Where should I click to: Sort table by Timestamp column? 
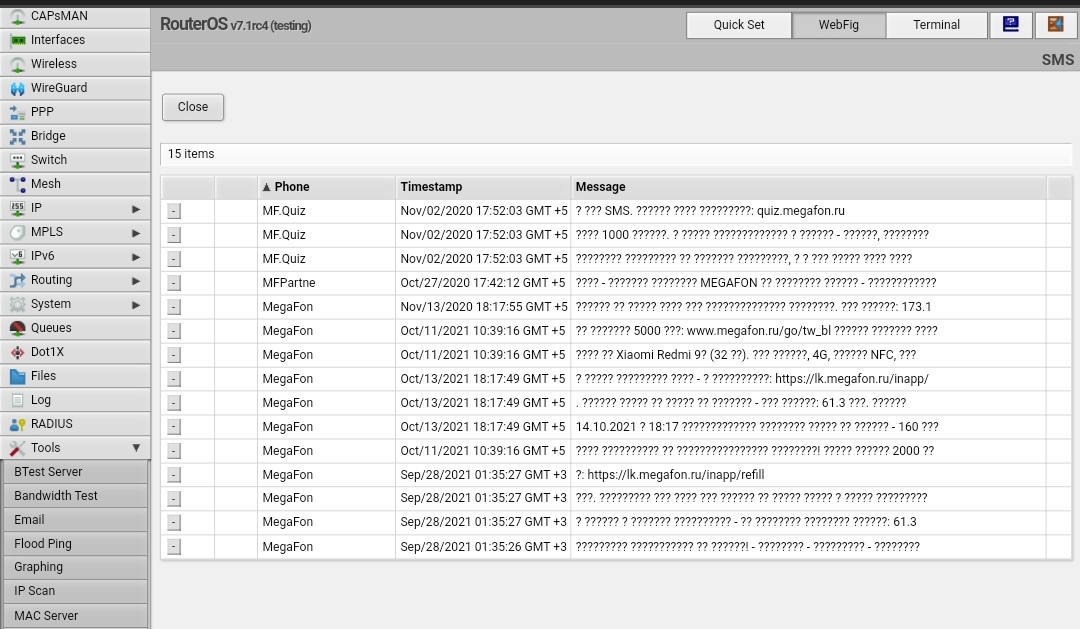tap(483, 187)
